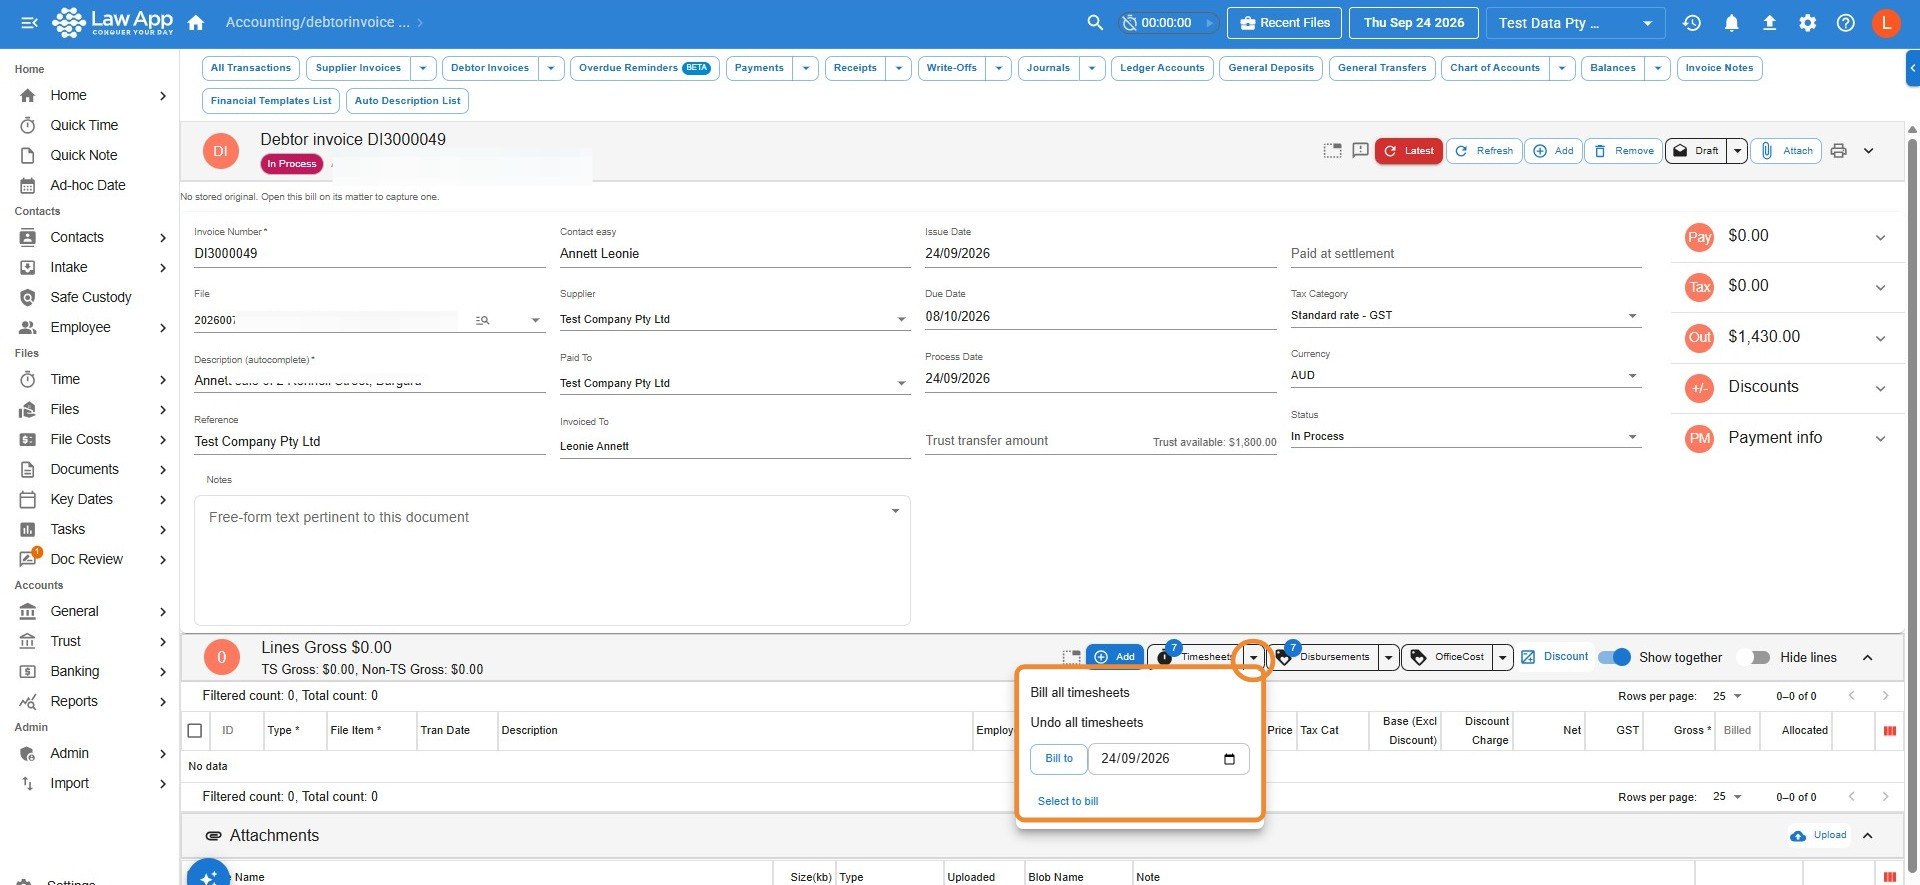Click the print icon for the invoice

click(1838, 151)
